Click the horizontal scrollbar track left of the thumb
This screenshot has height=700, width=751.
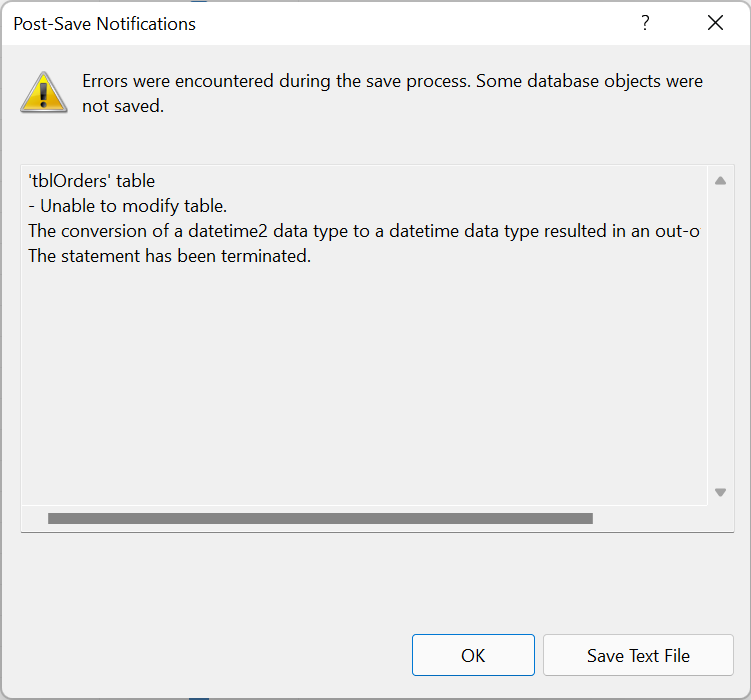tap(35, 519)
